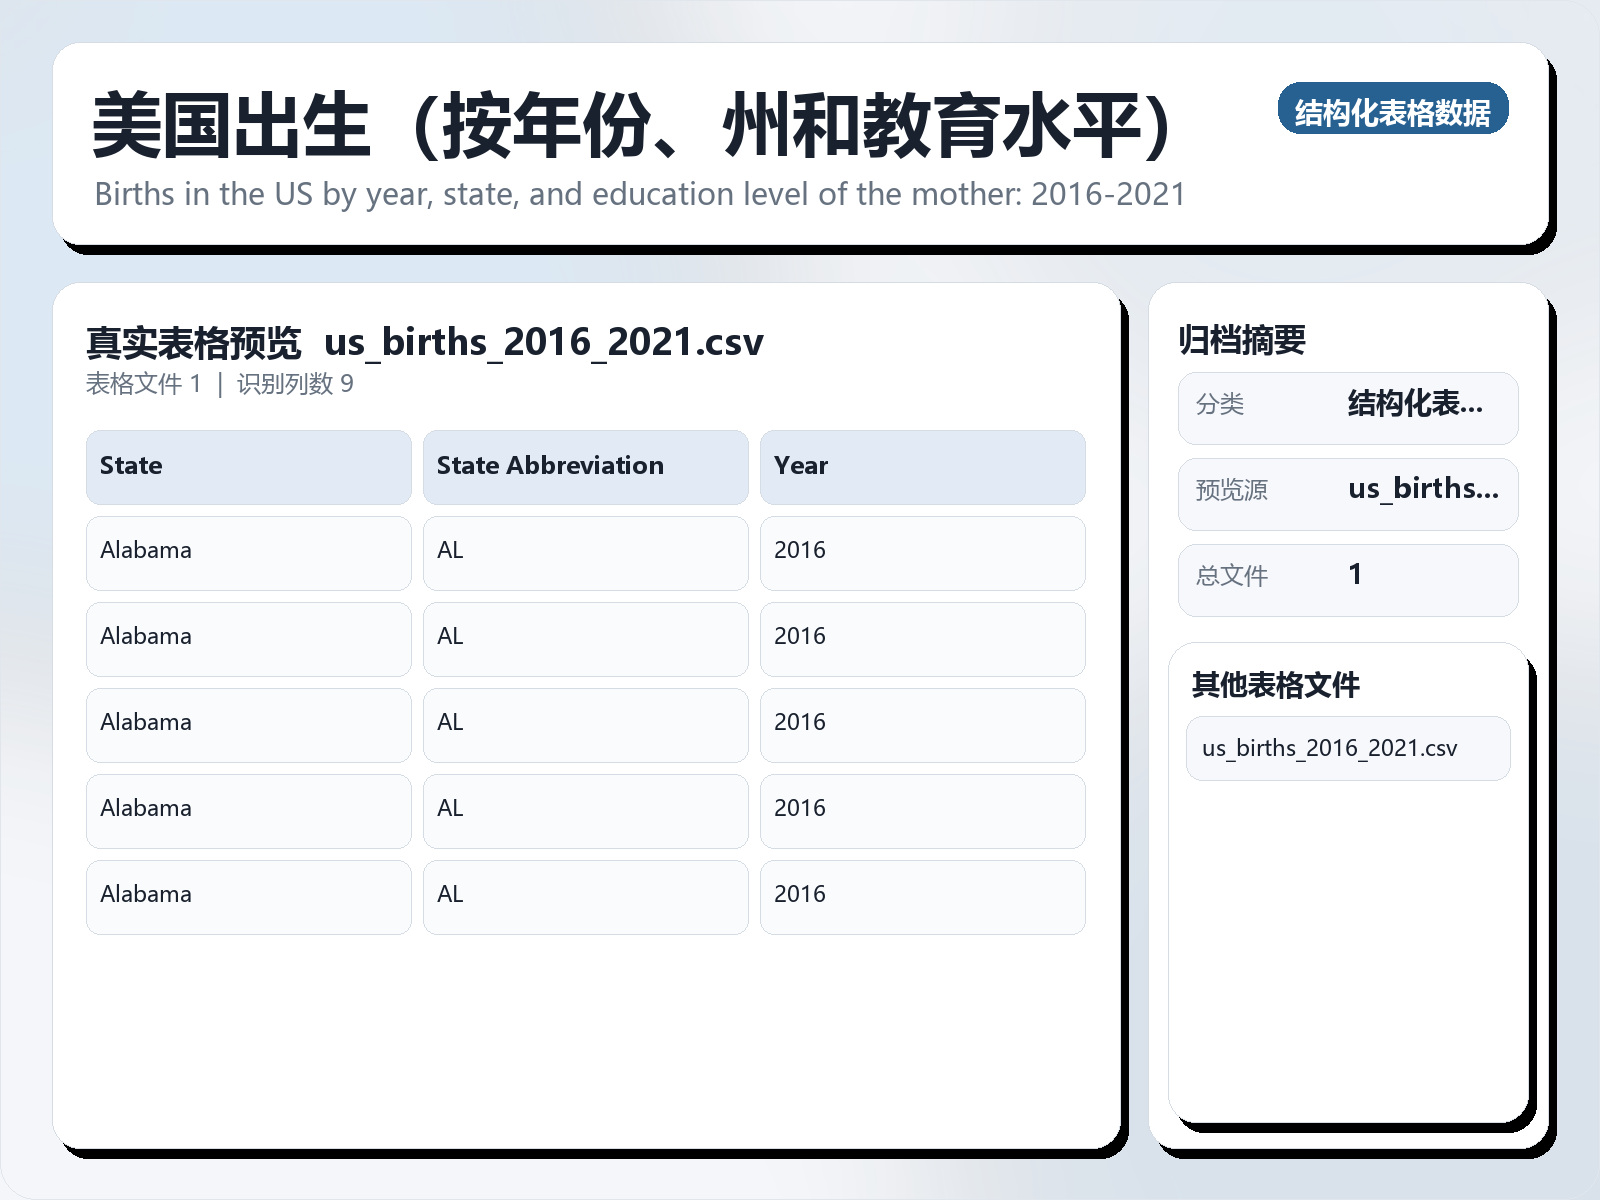Screen dimensions: 1600x1200
Task: Expand the 预览源 field showing us_births...
Action: click(1348, 492)
